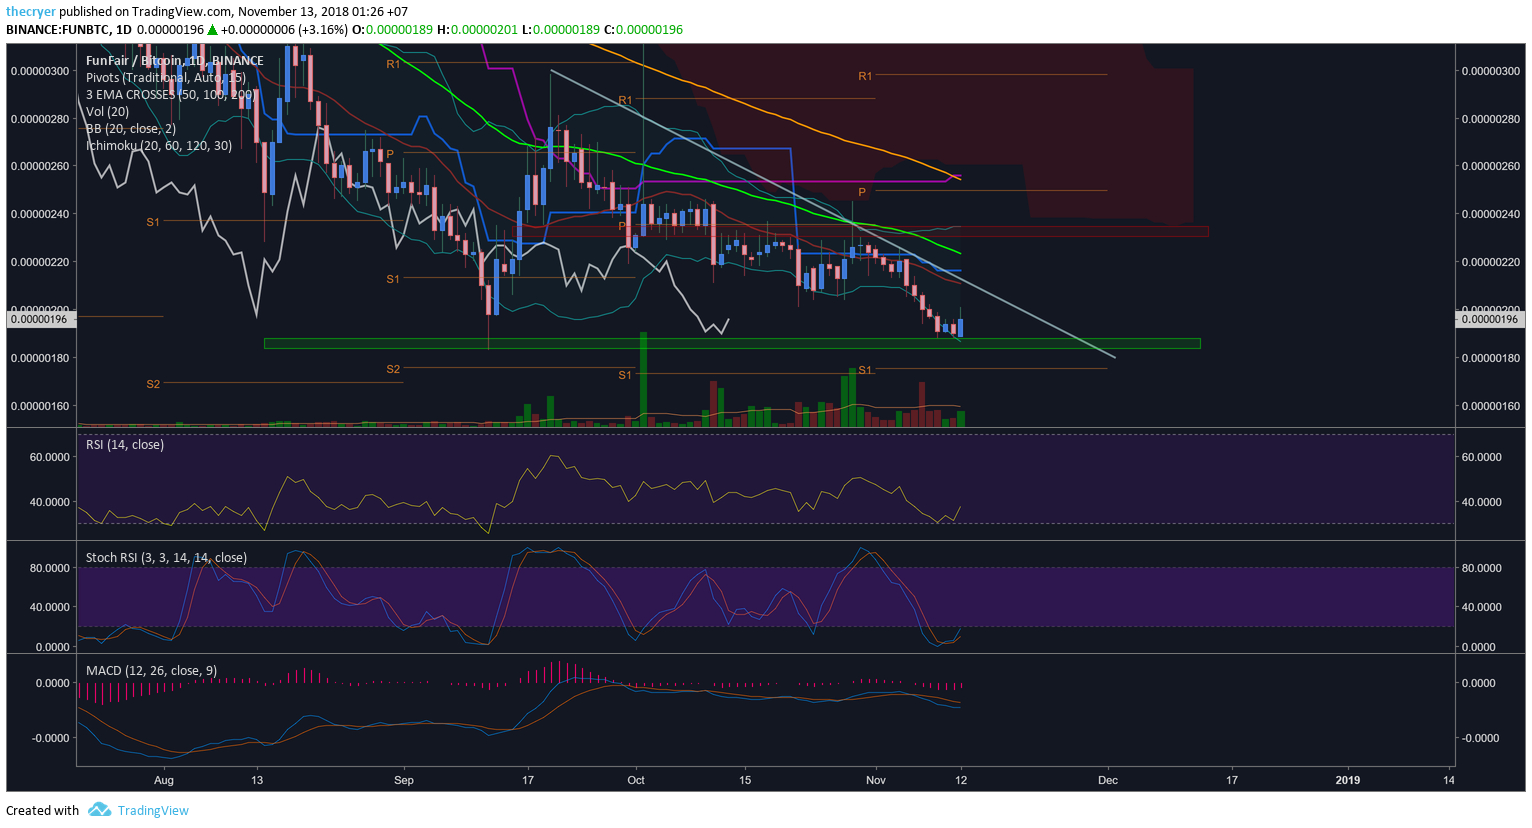Select the BB (20, close, 2) label
Image resolution: width=1532 pixels, height=828 pixels.
[x=131, y=128]
